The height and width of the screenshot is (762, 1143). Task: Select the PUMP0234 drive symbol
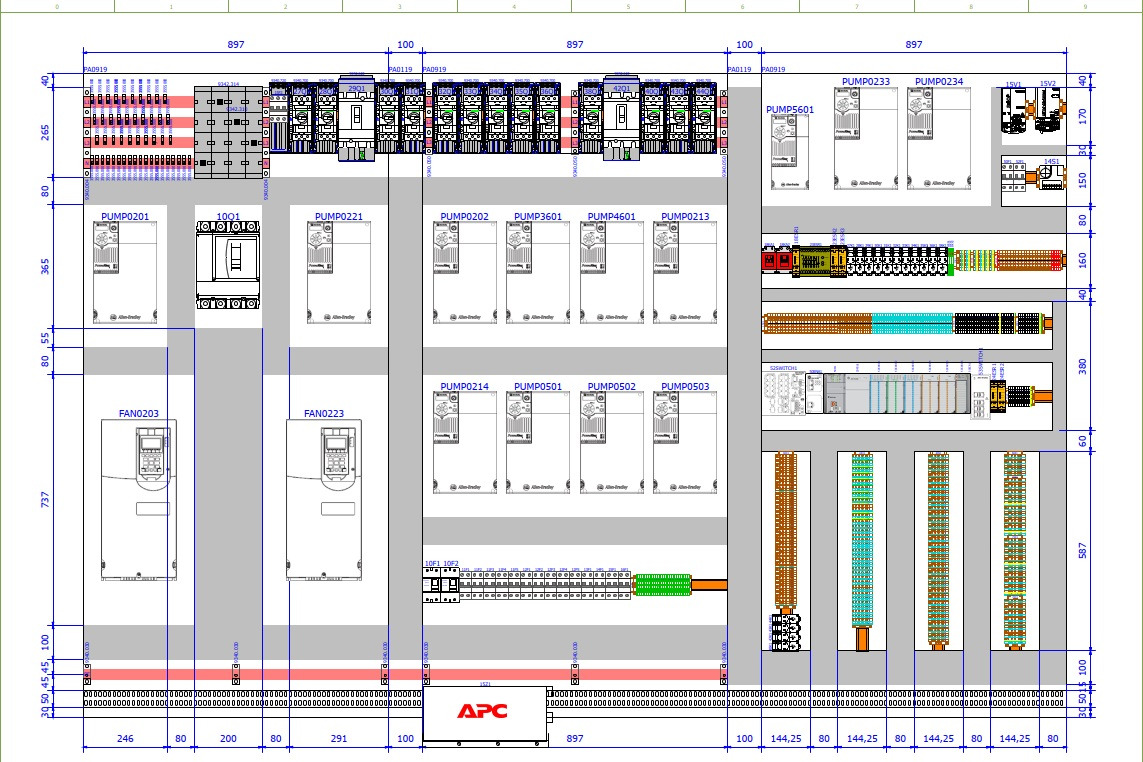point(940,139)
